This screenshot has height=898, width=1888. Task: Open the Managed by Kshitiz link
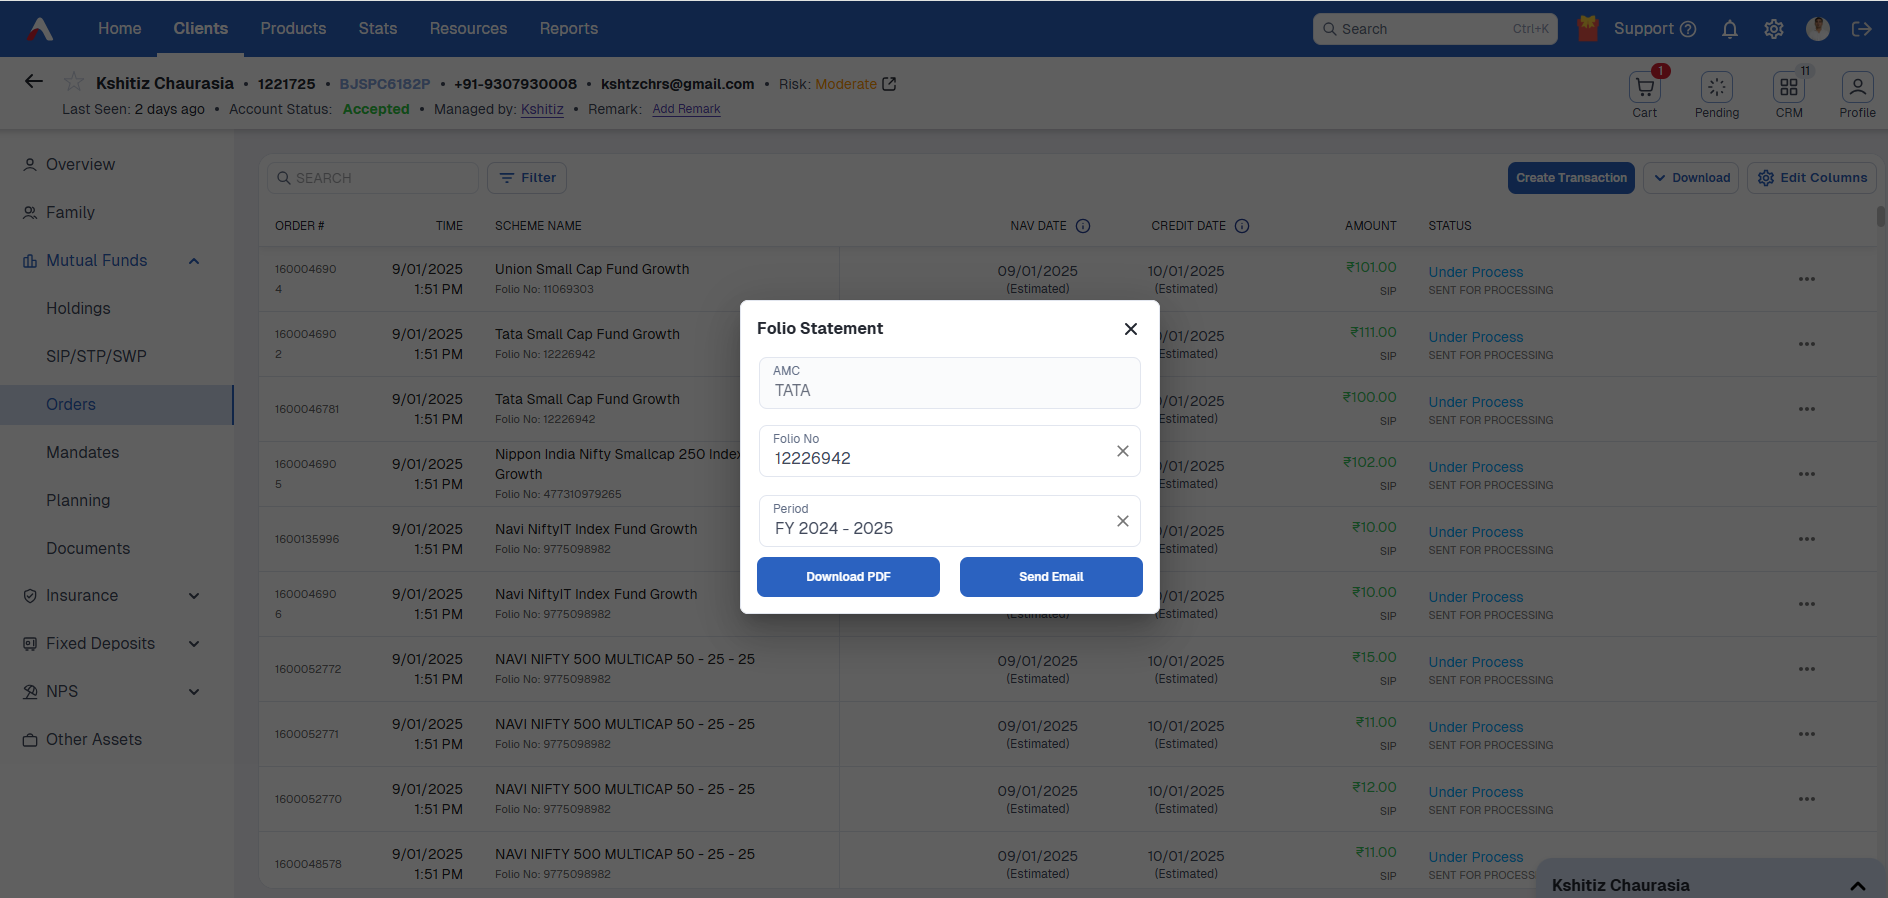click(542, 109)
